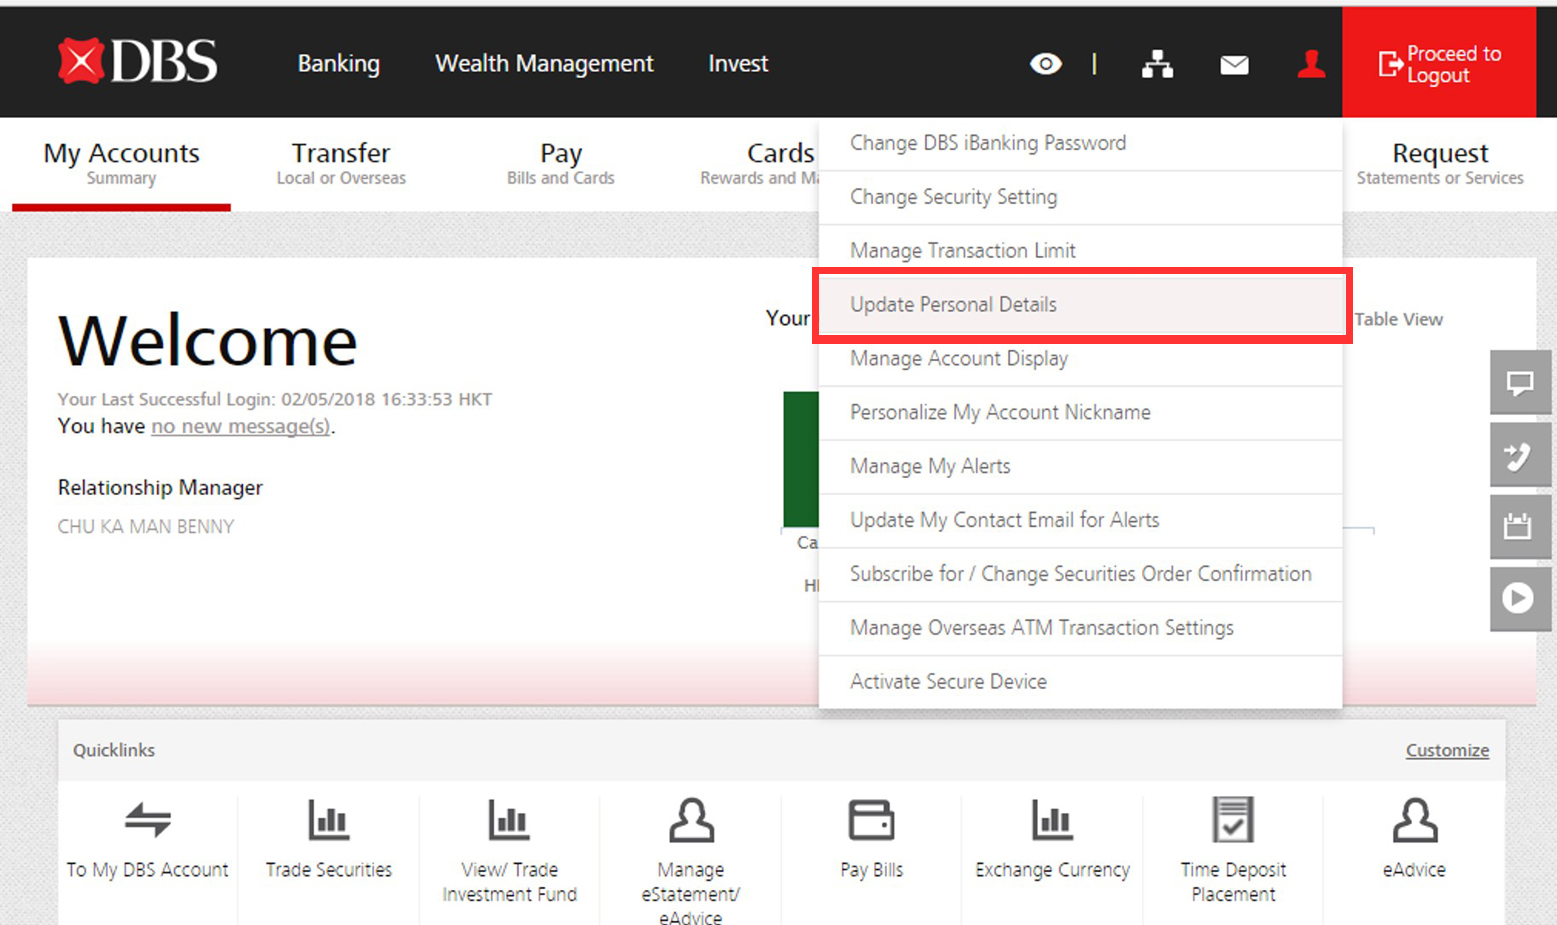Open the chat bubble sidebar icon
The width and height of the screenshot is (1557, 925).
(1519, 383)
